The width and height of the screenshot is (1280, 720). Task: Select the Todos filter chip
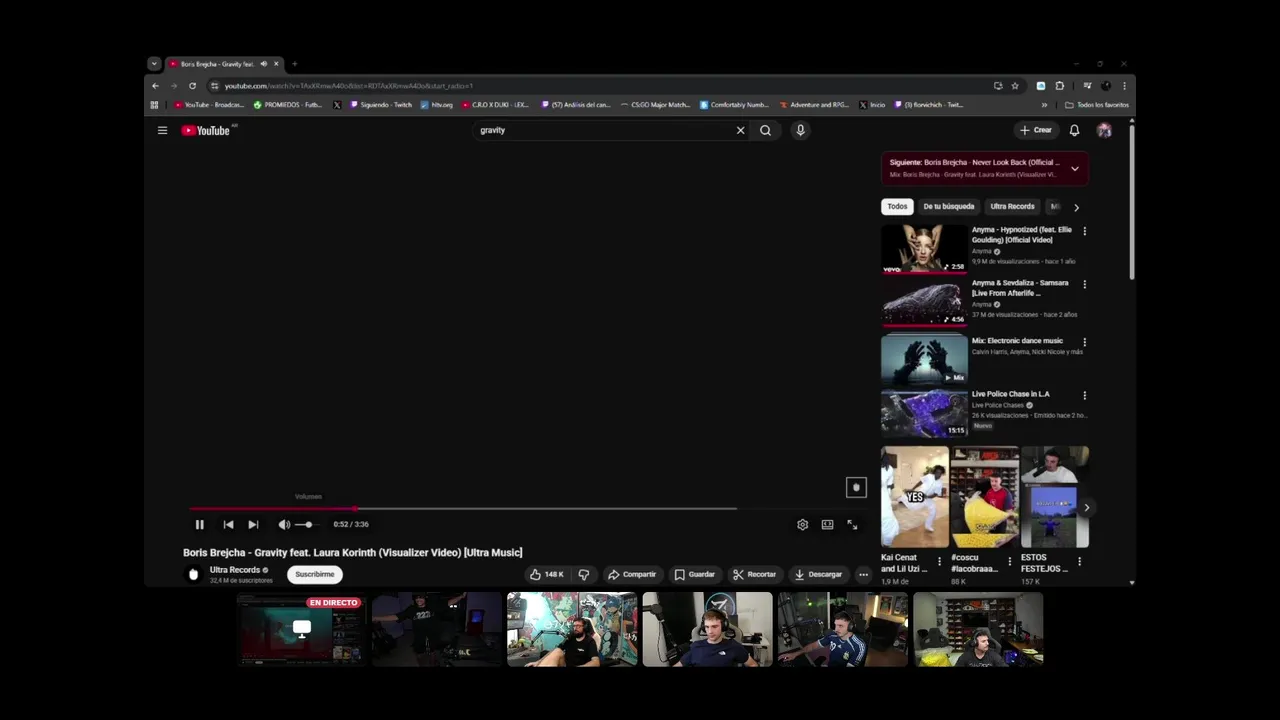(x=897, y=206)
